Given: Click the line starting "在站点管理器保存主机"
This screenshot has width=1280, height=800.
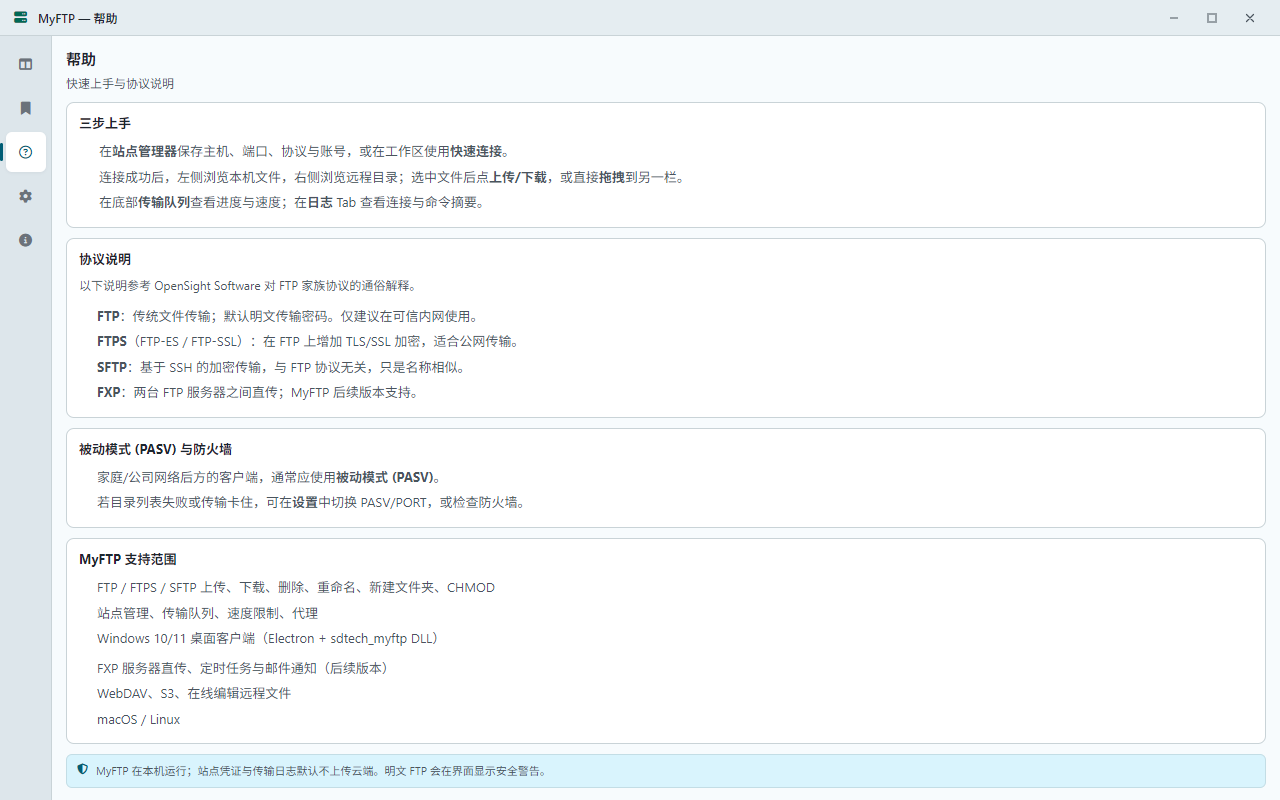Looking at the screenshot, I should (x=304, y=151).
